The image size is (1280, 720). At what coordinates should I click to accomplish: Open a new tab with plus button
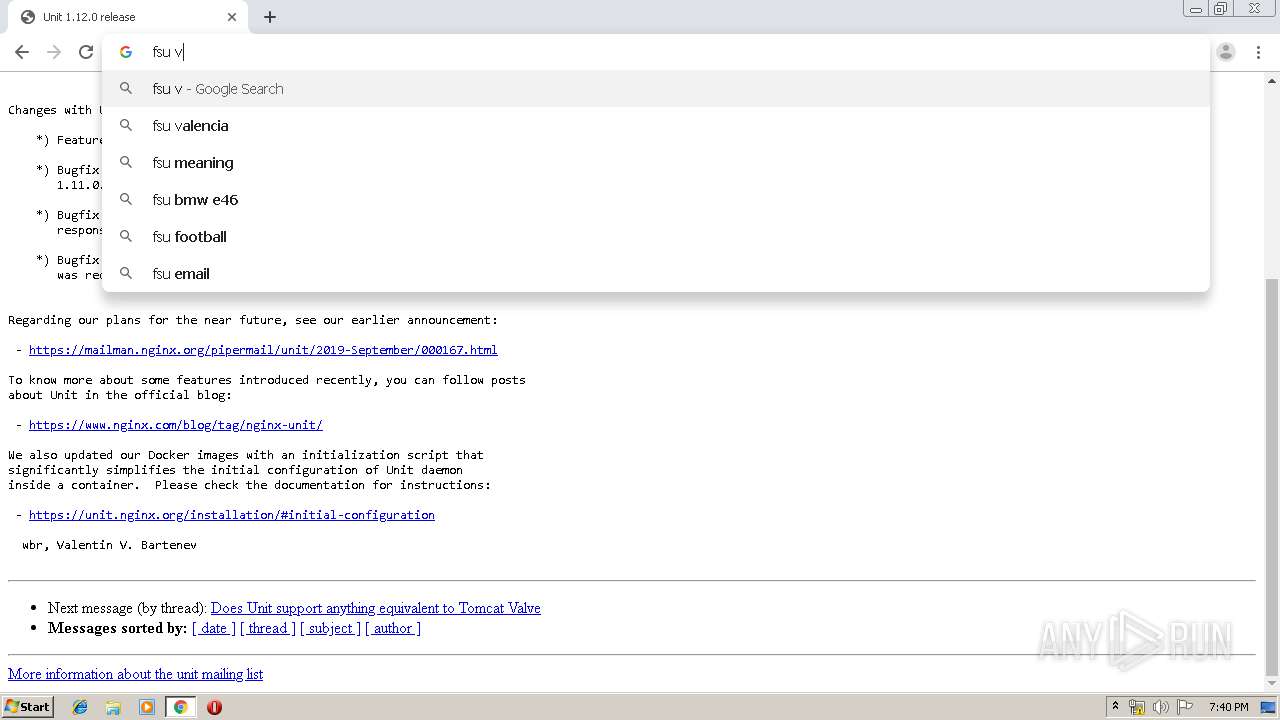click(x=270, y=17)
